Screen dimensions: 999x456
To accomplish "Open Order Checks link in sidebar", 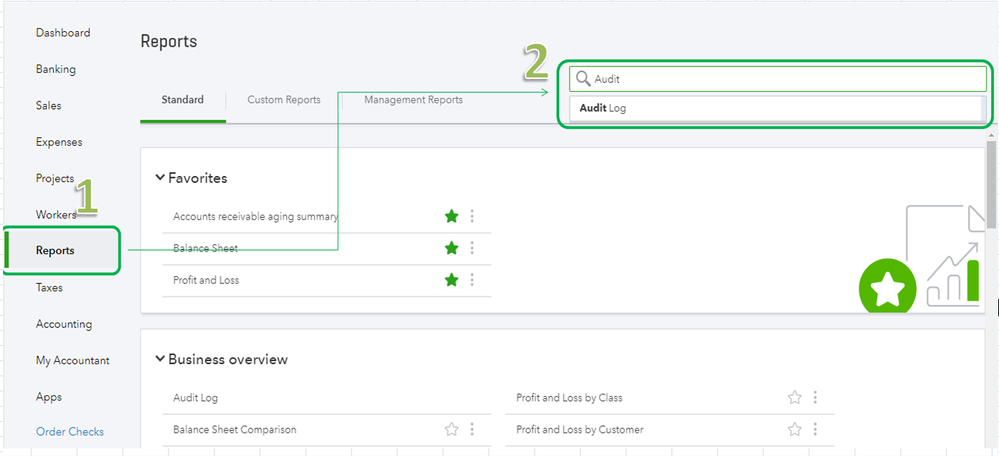I will point(70,432).
